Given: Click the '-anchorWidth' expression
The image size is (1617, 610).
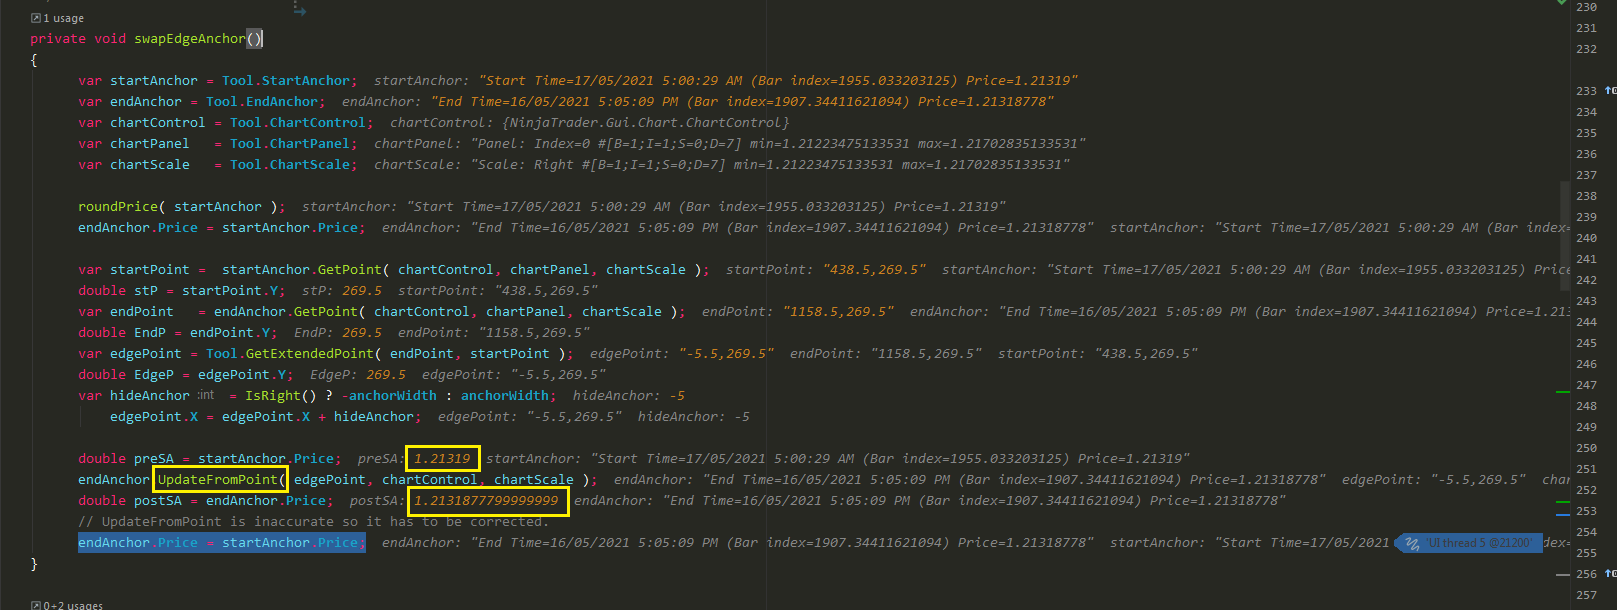Looking at the screenshot, I should pyautogui.click(x=390, y=396).
